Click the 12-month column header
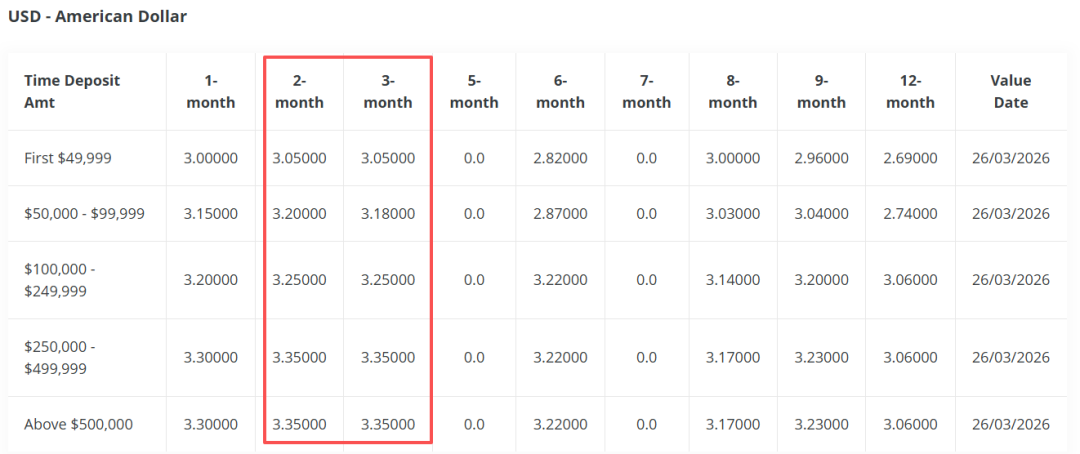 click(x=910, y=91)
